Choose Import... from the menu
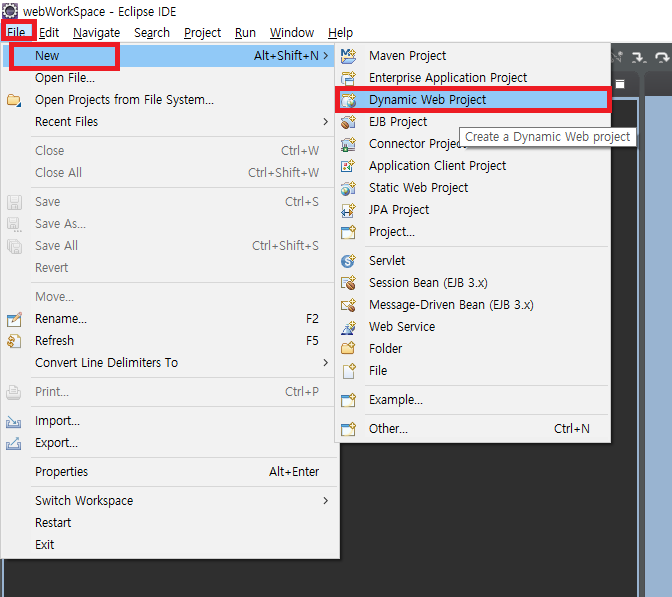The width and height of the screenshot is (672, 597). point(169,421)
